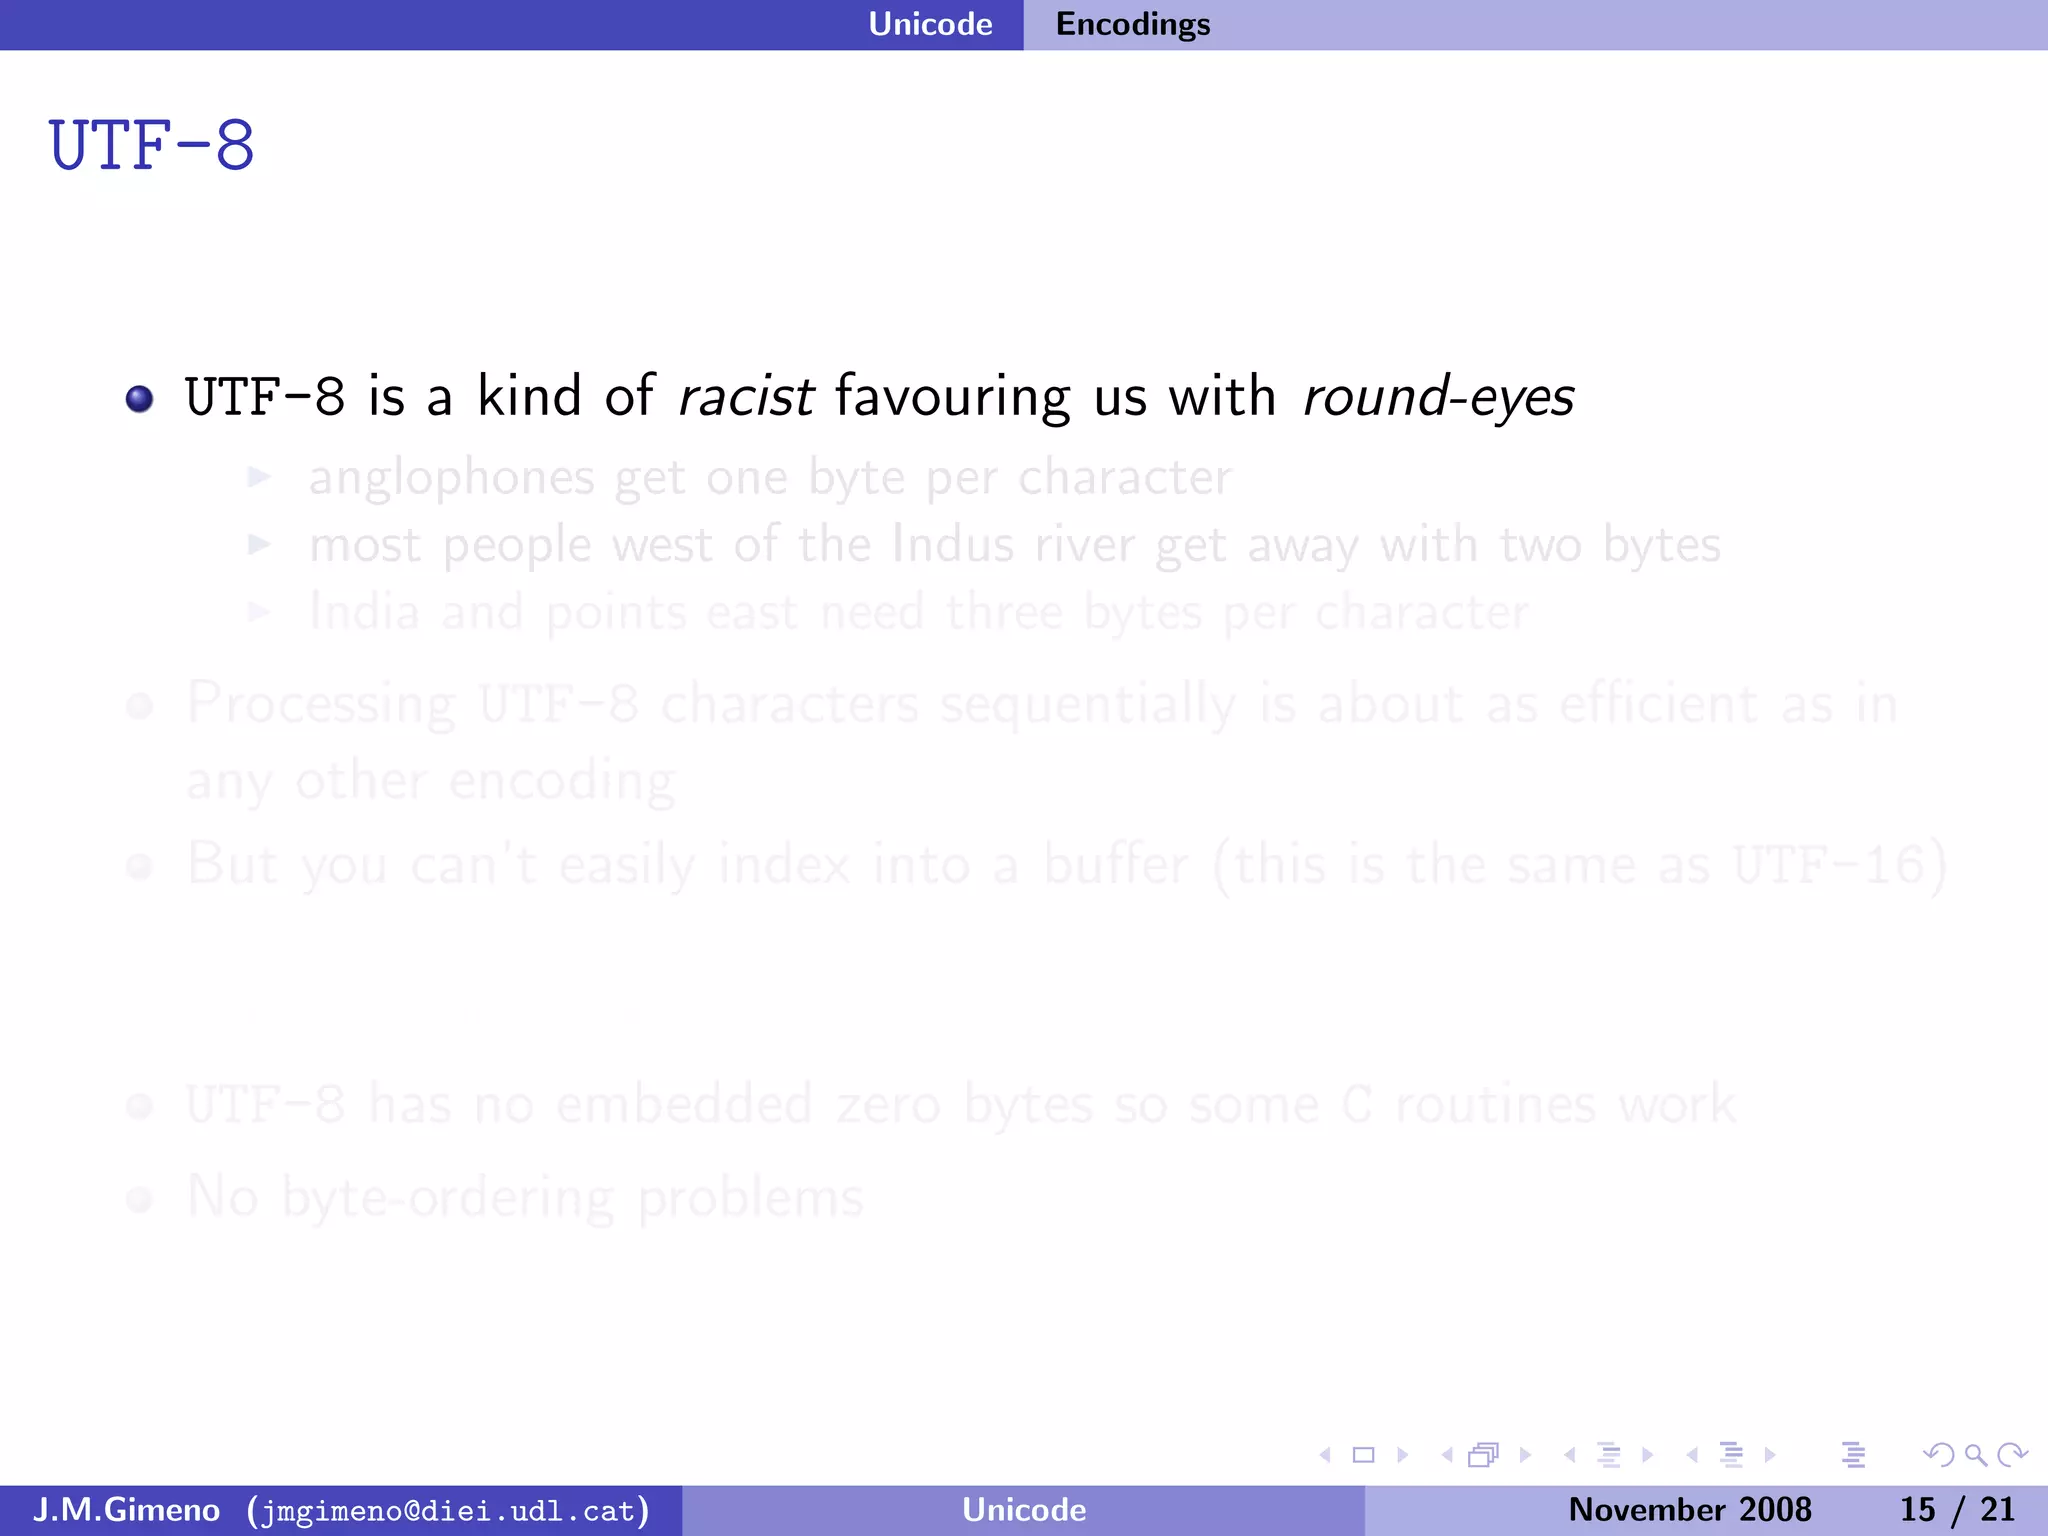The height and width of the screenshot is (1536, 2048).
Task: Go to previous frame arrow
Action: [1446, 1455]
